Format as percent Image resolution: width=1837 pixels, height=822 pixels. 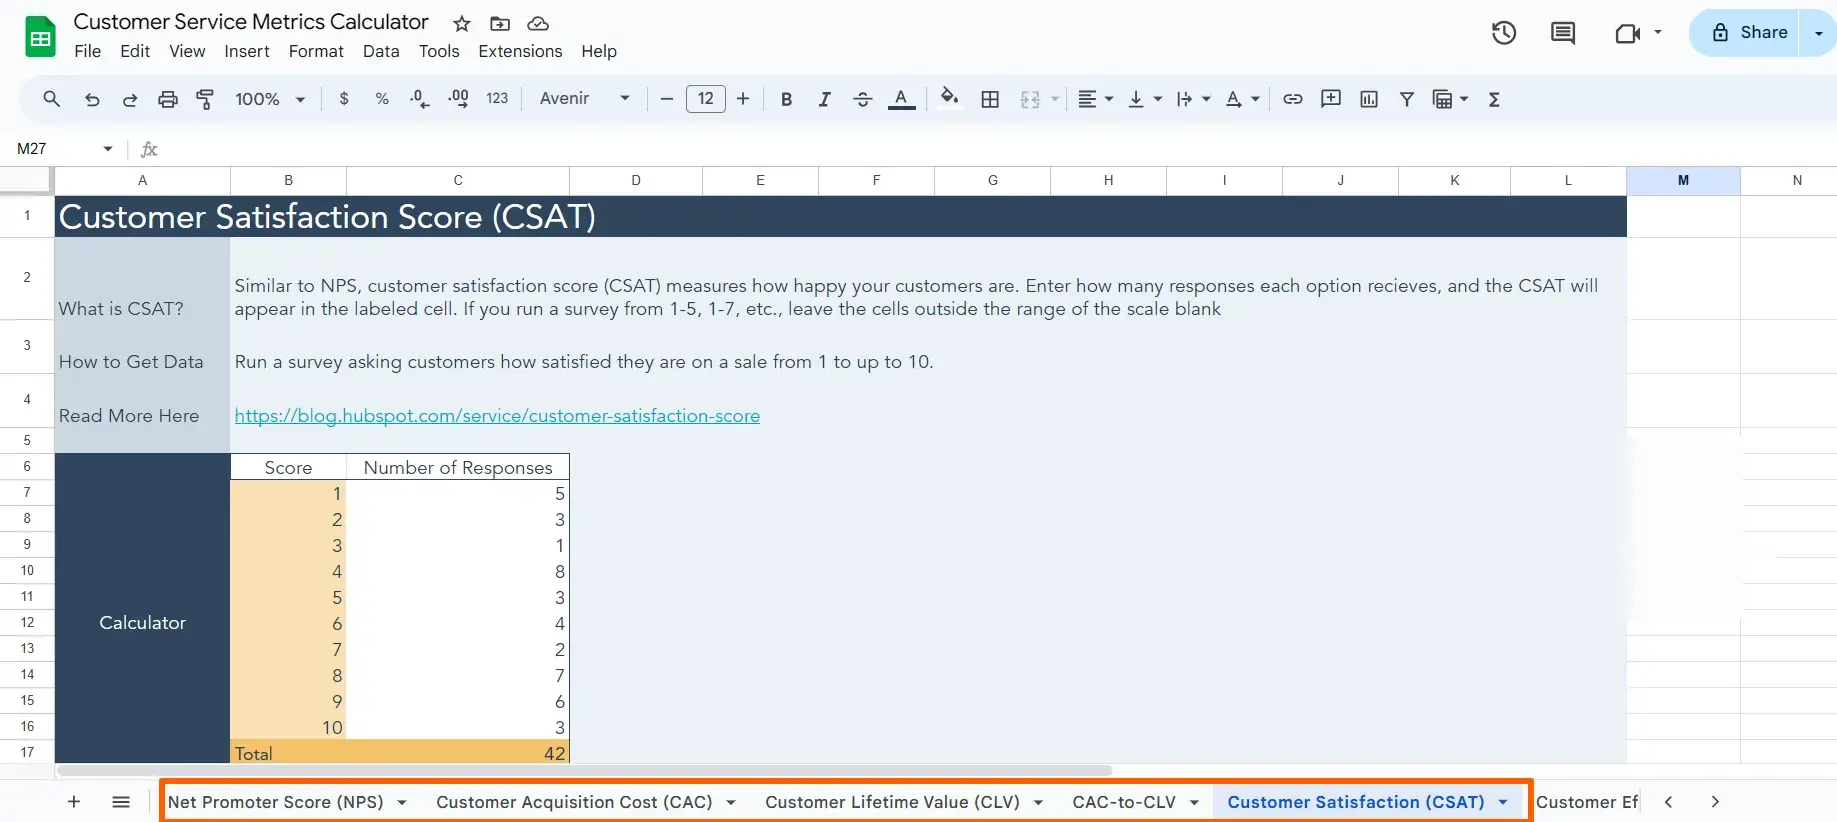382,99
